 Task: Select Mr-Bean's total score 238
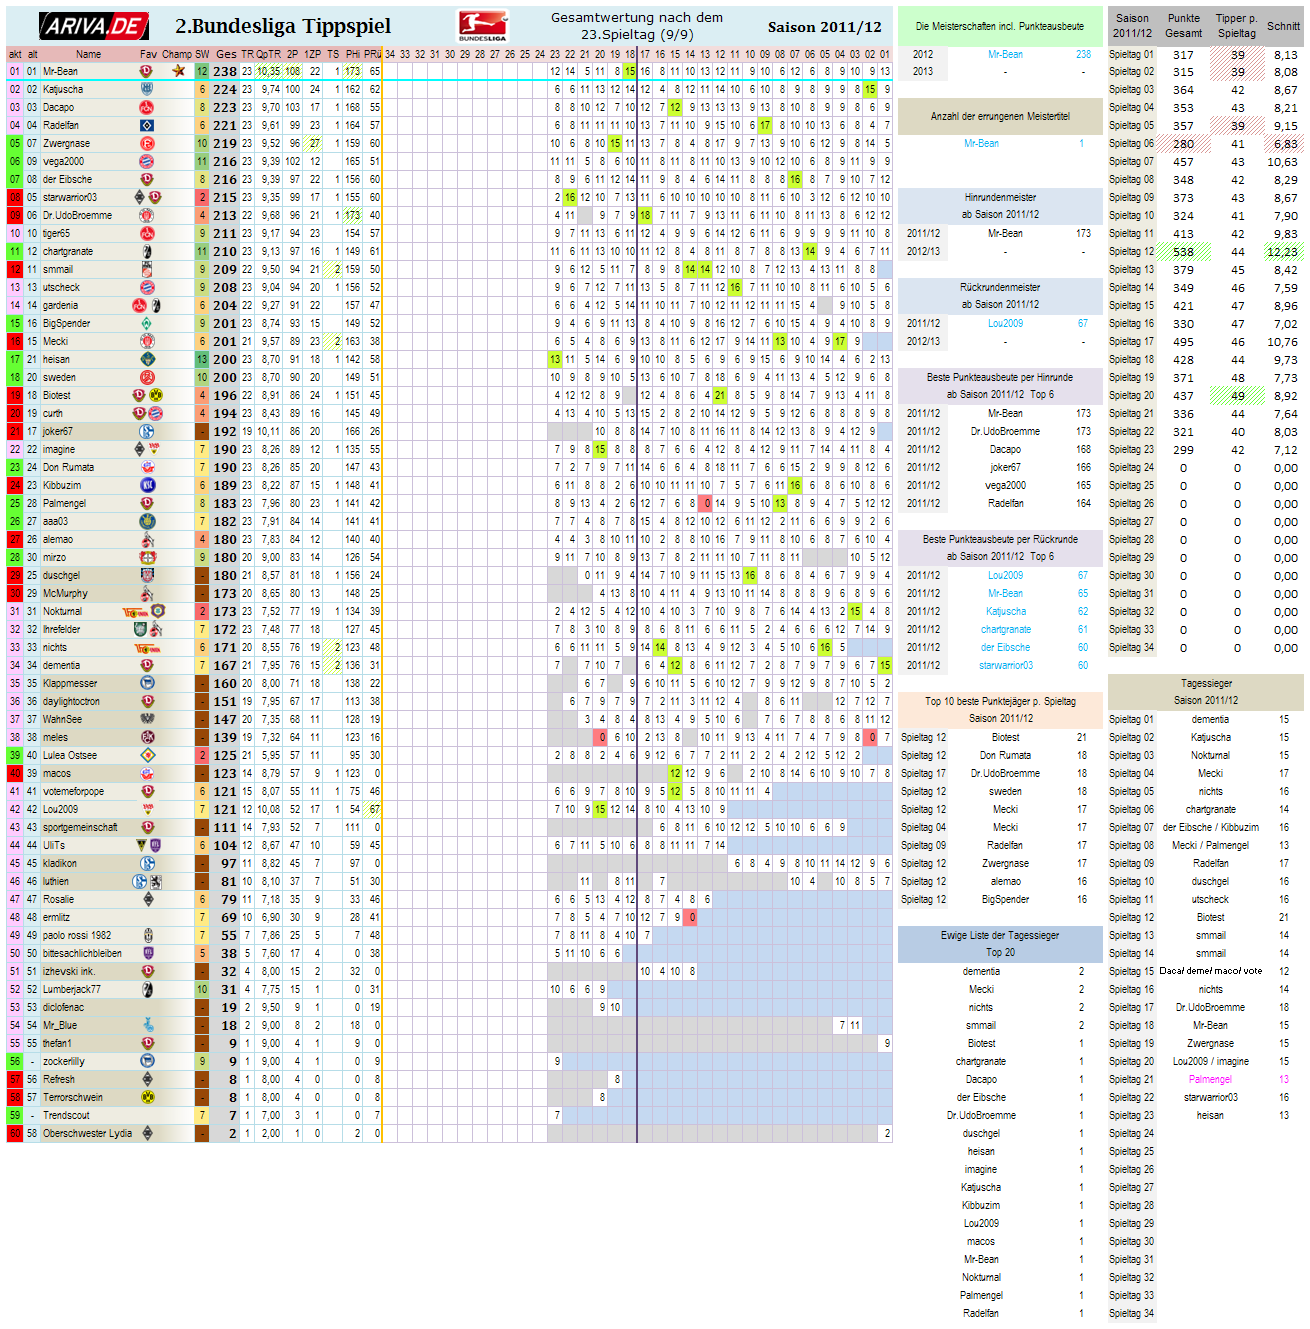(x=225, y=71)
